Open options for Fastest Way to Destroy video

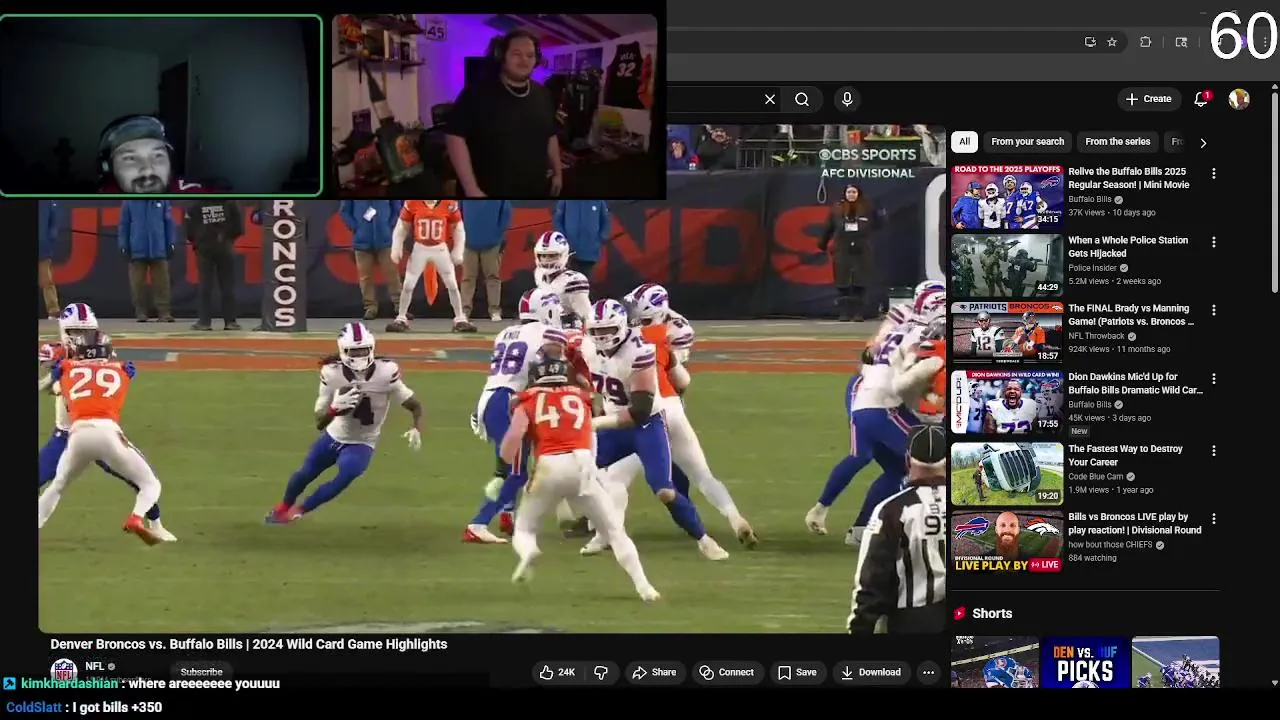(x=1214, y=451)
